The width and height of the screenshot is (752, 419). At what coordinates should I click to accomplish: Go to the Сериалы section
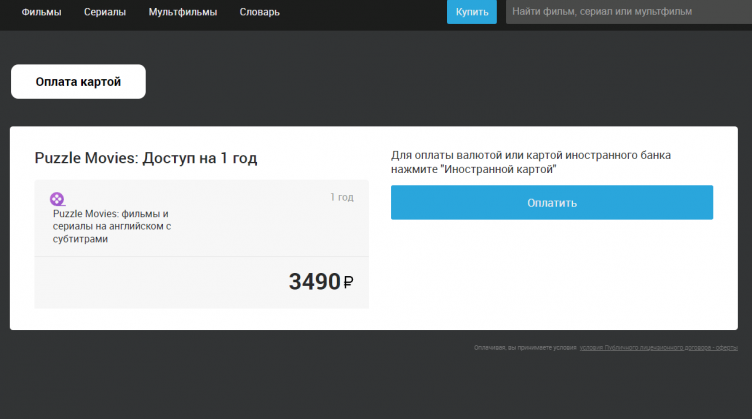[x=104, y=12]
